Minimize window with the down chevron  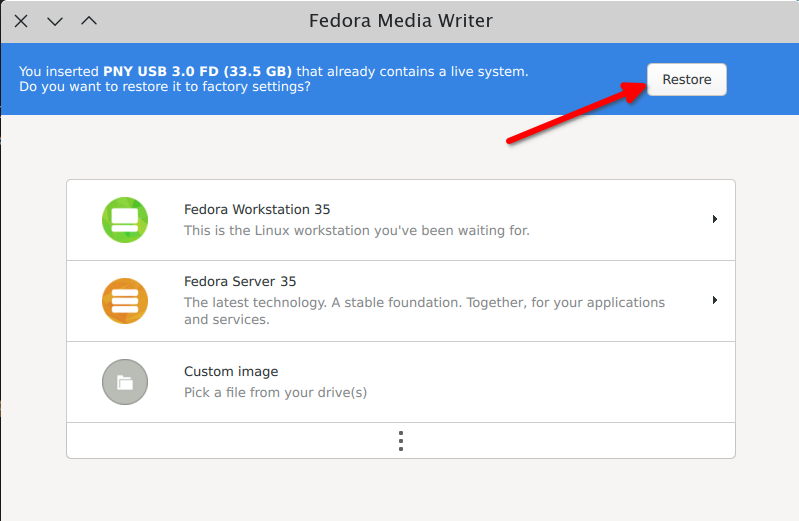pyautogui.click(x=55, y=21)
